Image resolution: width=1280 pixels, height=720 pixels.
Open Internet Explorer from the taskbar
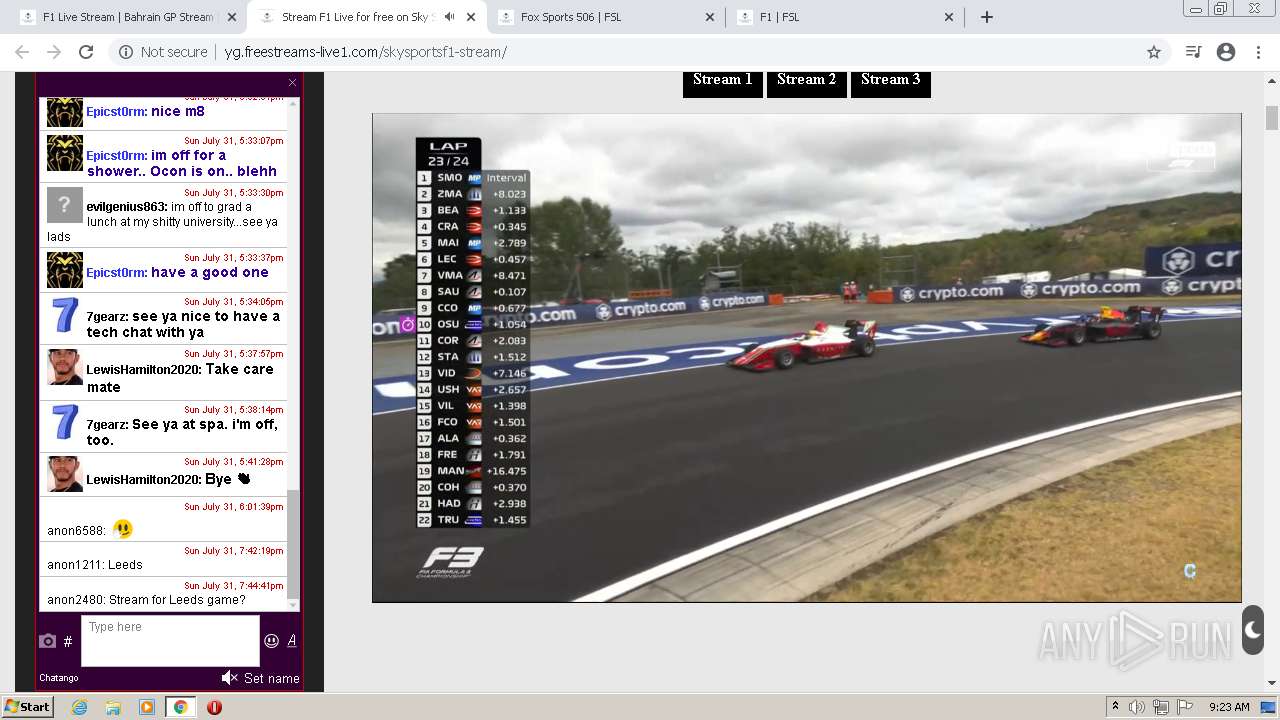pos(80,707)
